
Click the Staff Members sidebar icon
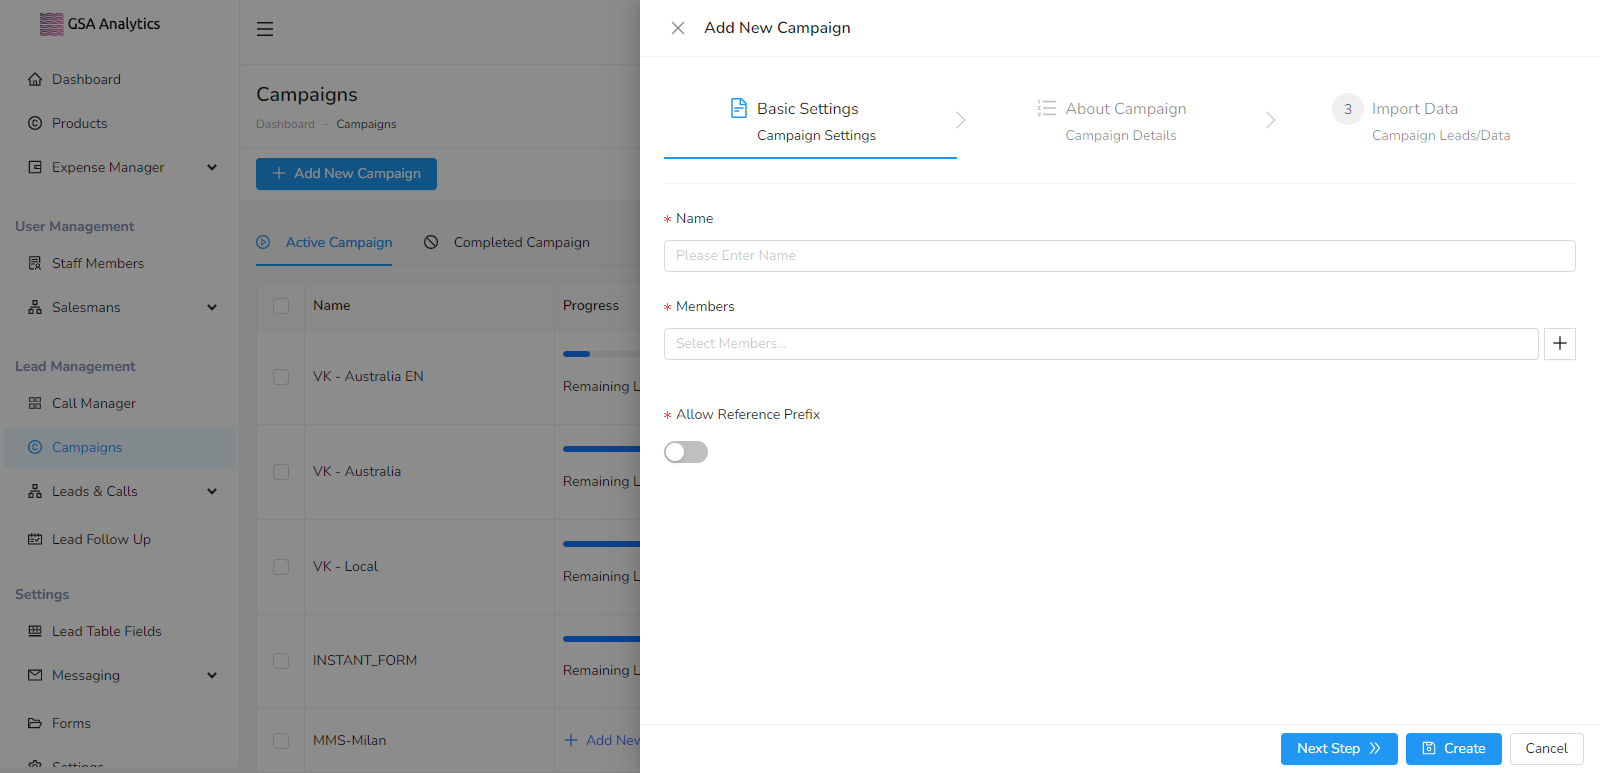click(x=35, y=263)
